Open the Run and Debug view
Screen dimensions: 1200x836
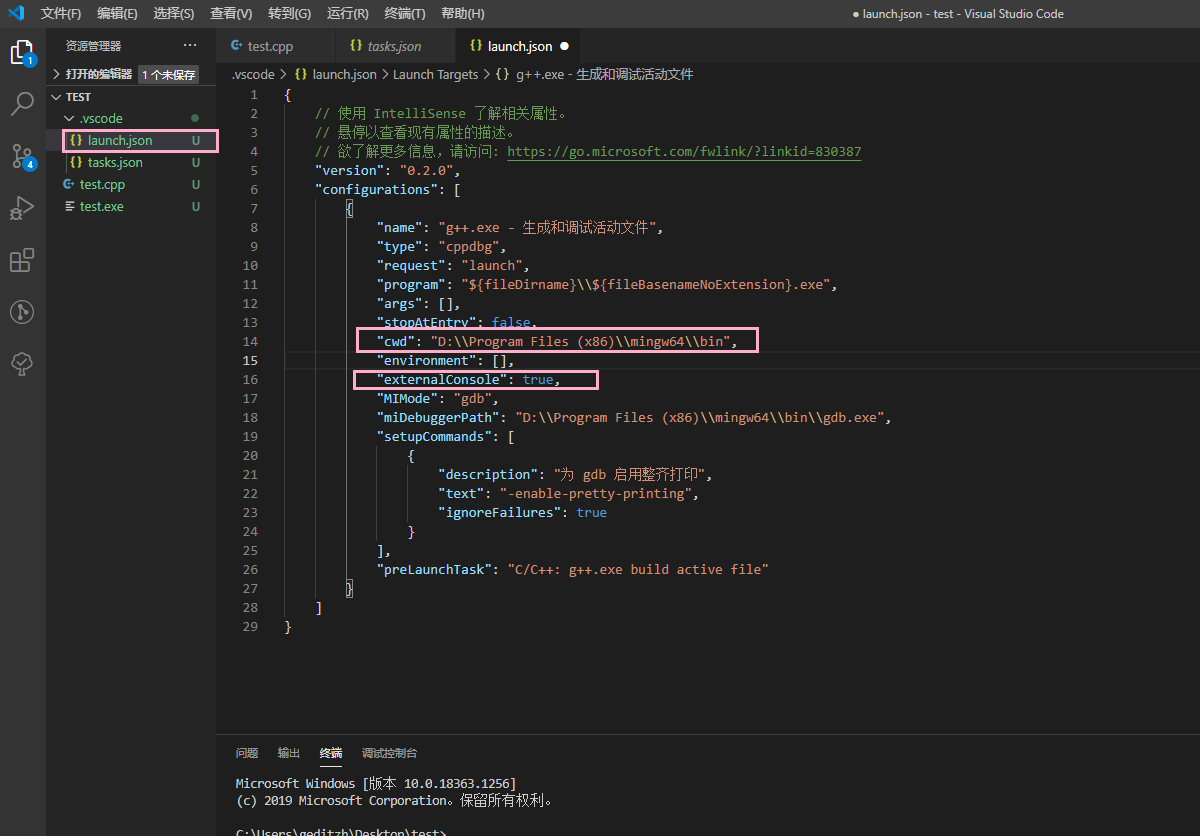[x=22, y=208]
